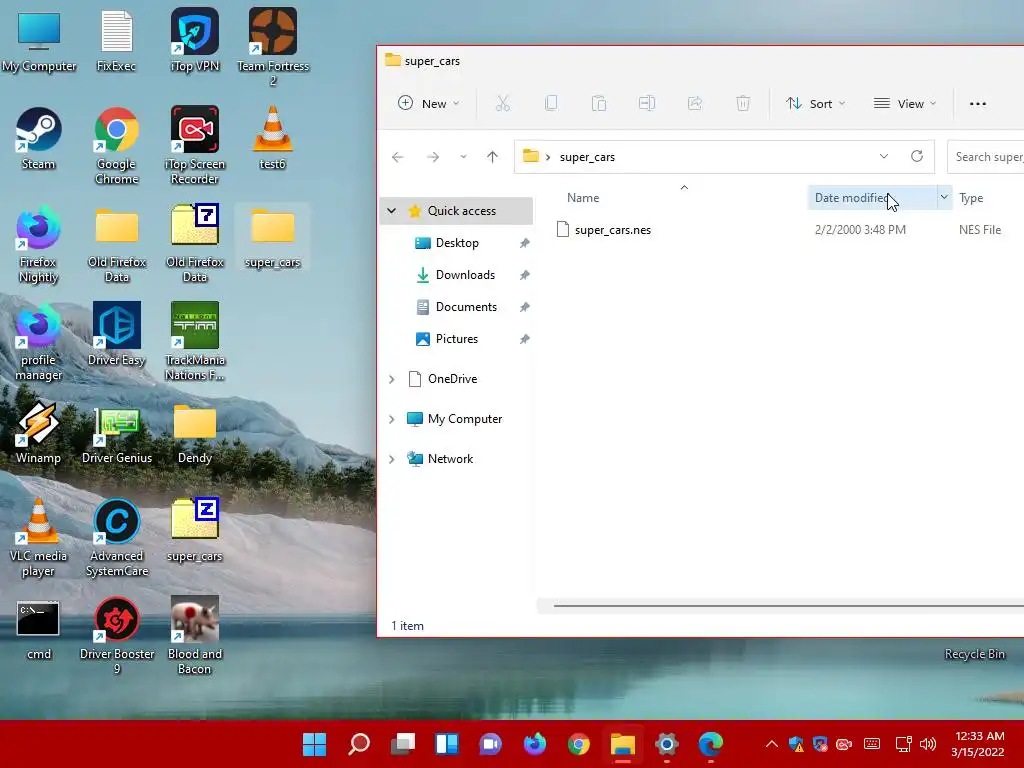Open the View dropdown menu
Screen dimensions: 1024x768
[905, 103]
